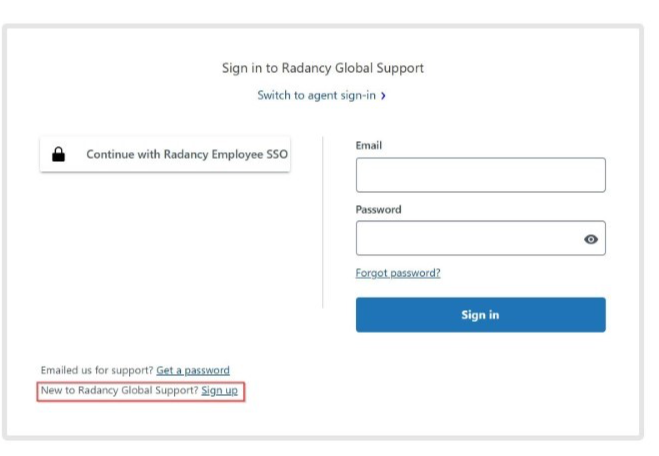
Task: Click the Password field label
Action: click(378, 210)
